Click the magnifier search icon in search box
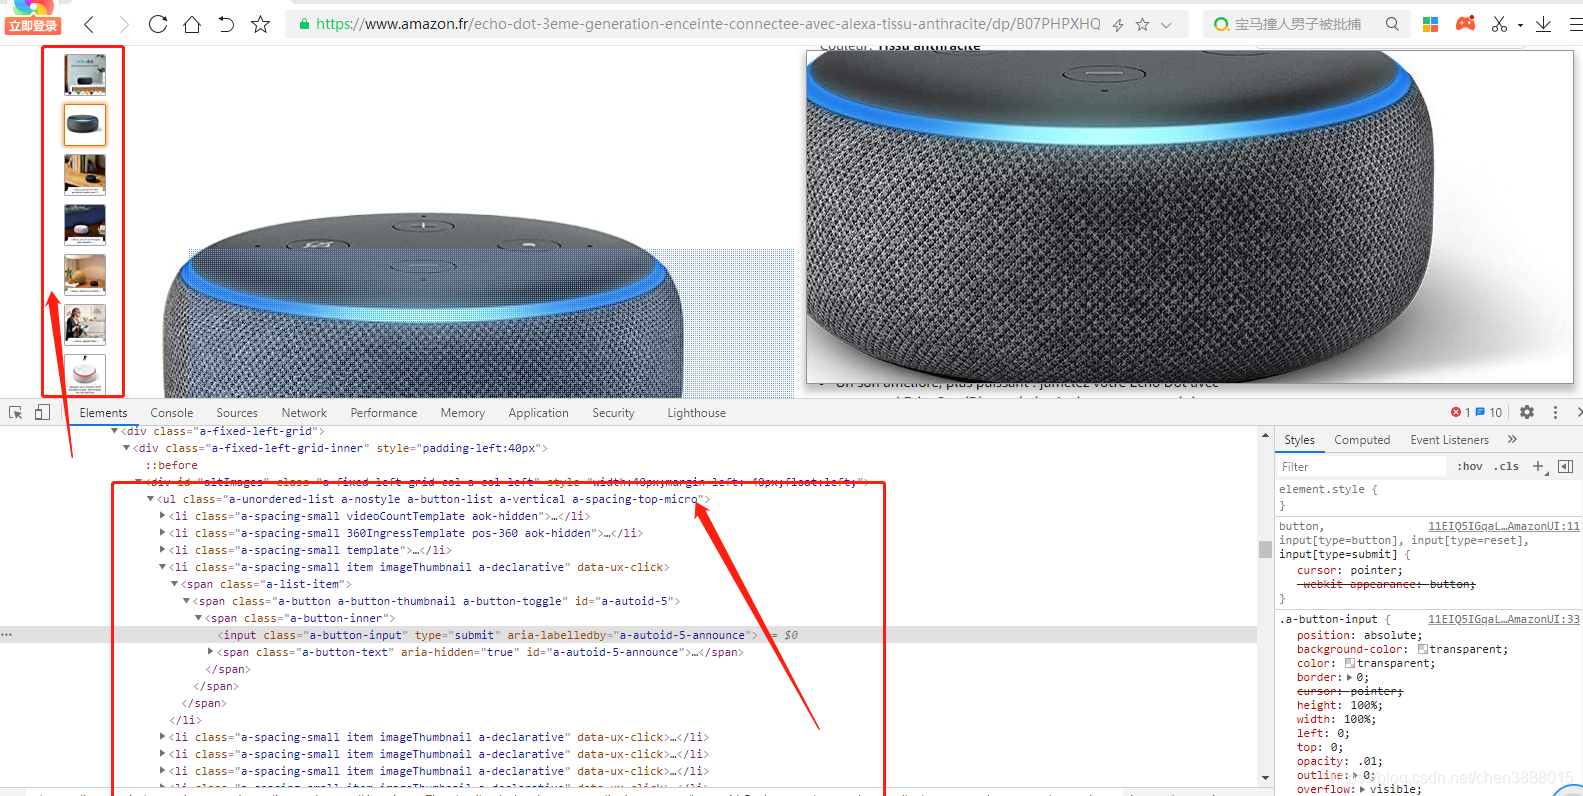Image resolution: width=1583 pixels, height=796 pixels. [1392, 24]
